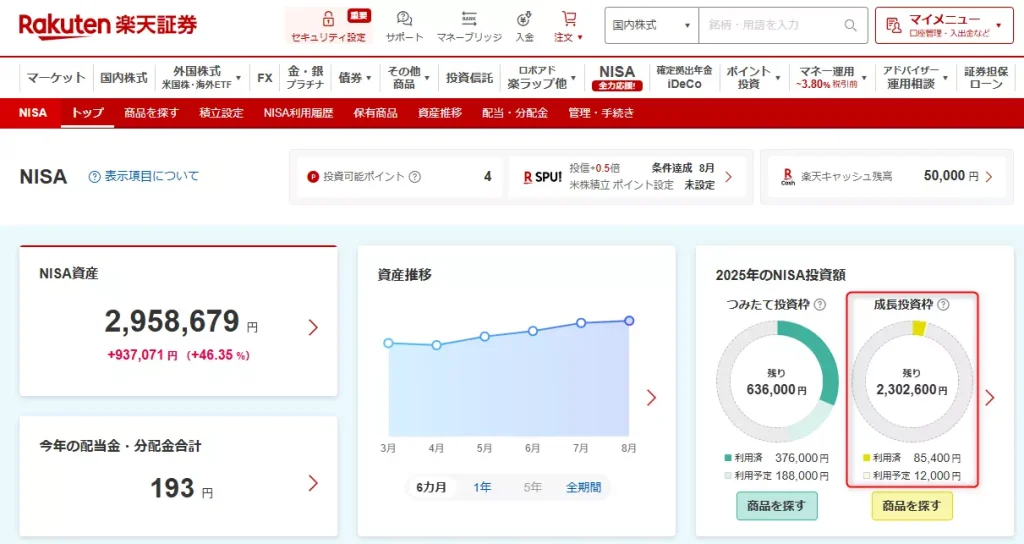Expand the その他商品 menu dropdown
This screenshot has width=1024, height=544.
426,78
